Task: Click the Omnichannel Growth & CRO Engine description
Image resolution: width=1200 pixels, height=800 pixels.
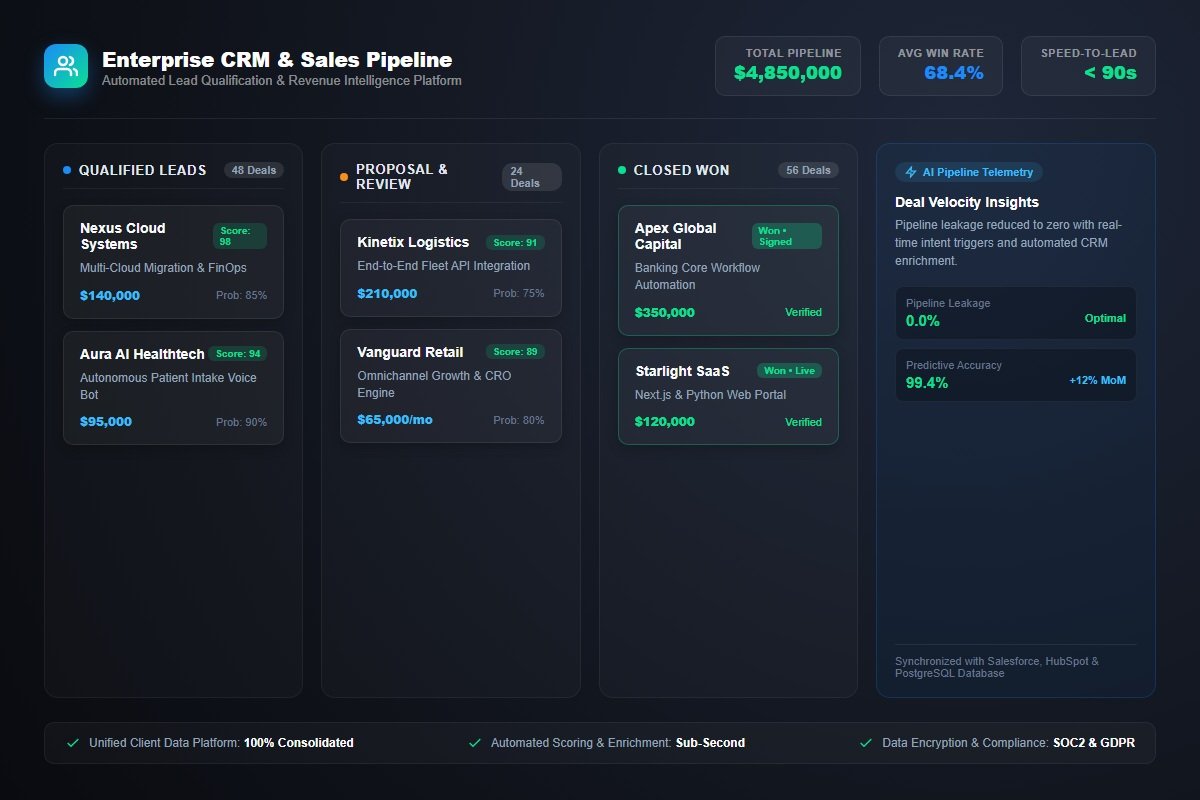Action: tap(434, 384)
